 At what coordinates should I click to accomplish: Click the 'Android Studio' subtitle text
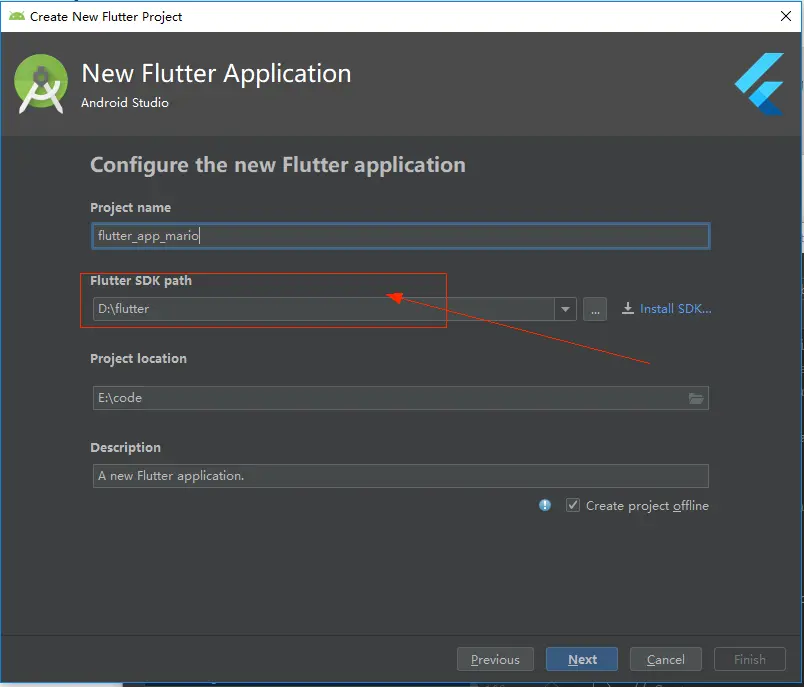pyautogui.click(x=125, y=103)
